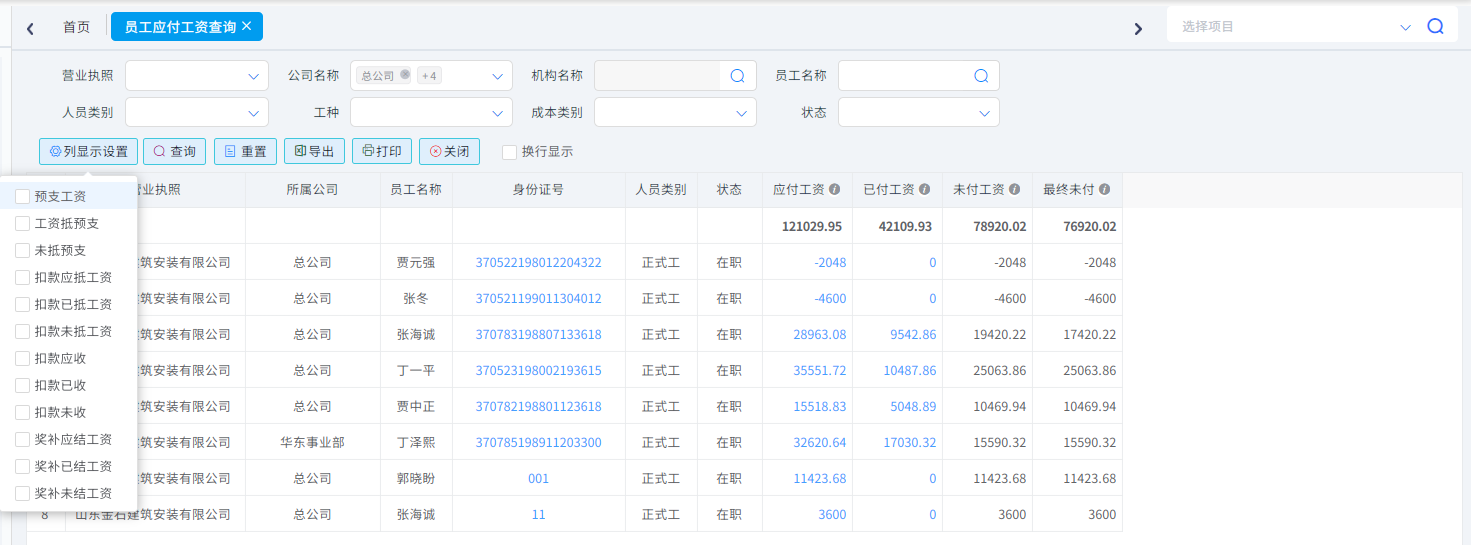Click 应付工资 value 28963.08

pyautogui.click(x=820, y=335)
